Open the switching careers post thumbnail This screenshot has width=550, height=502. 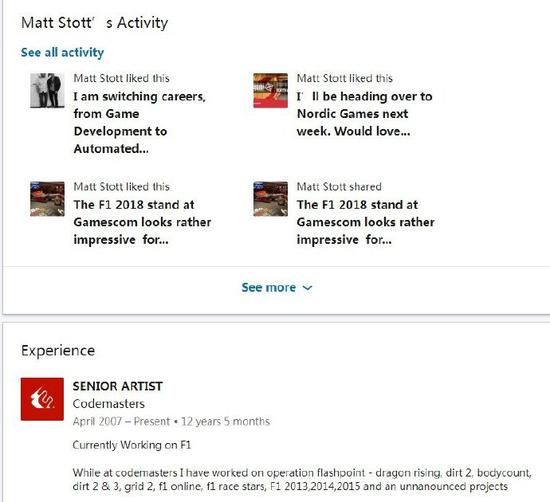(47, 91)
